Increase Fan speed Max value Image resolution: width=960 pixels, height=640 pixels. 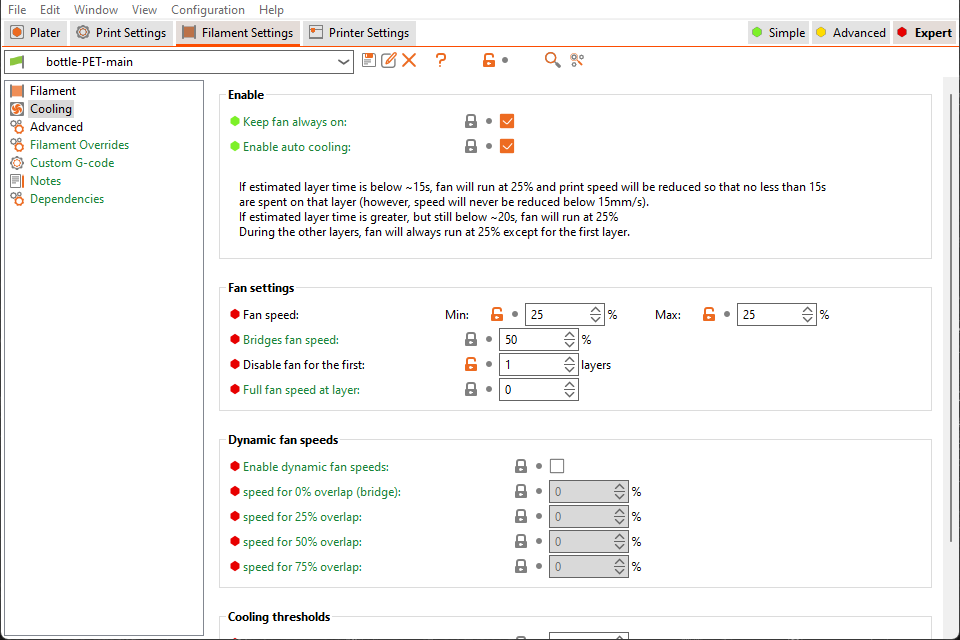808,310
